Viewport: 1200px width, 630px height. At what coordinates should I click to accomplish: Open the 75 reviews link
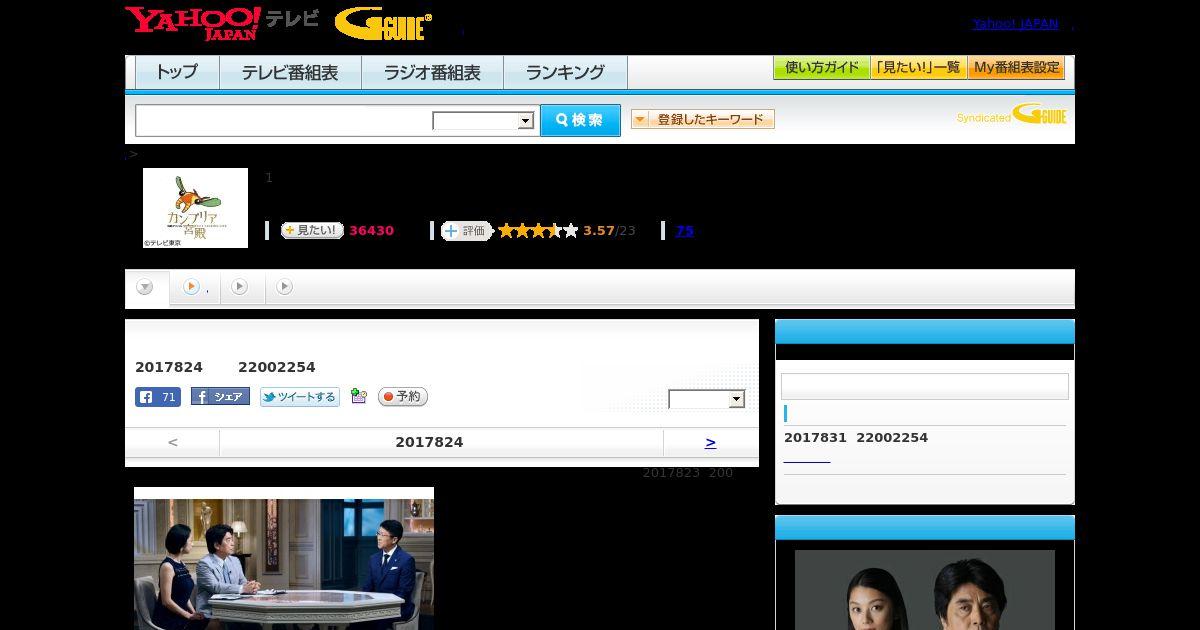tap(684, 231)
